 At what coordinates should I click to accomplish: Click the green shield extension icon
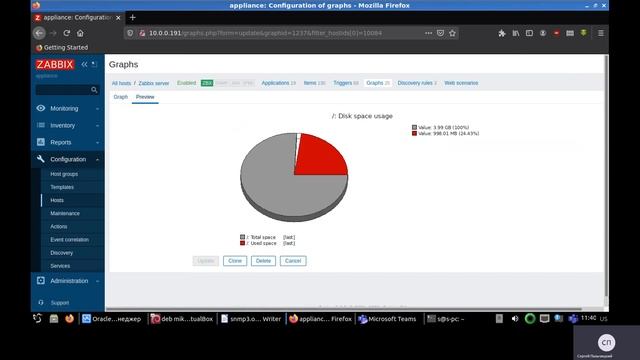(x=584, y=33)
